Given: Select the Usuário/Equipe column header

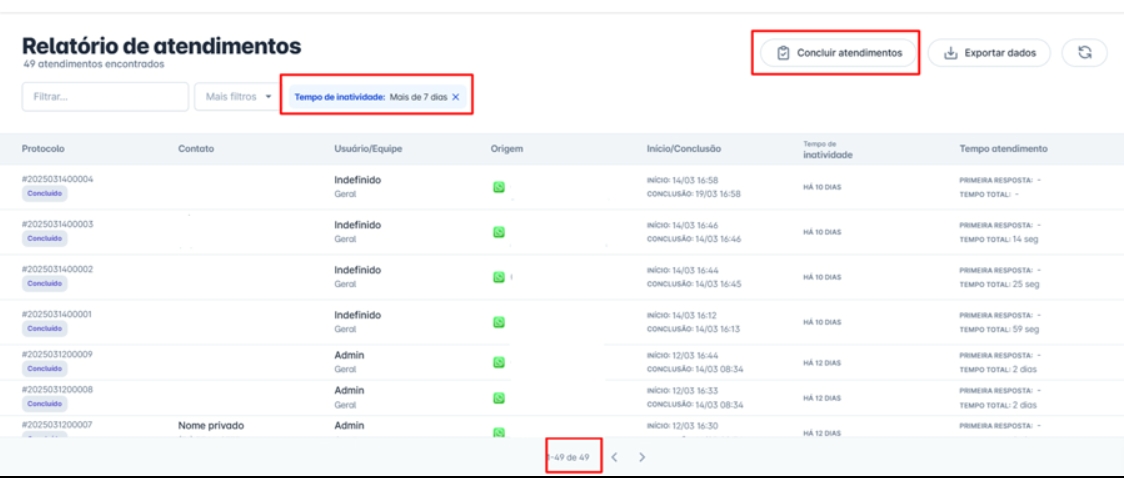Looking at the screenshot, I should tap(368, 149).
